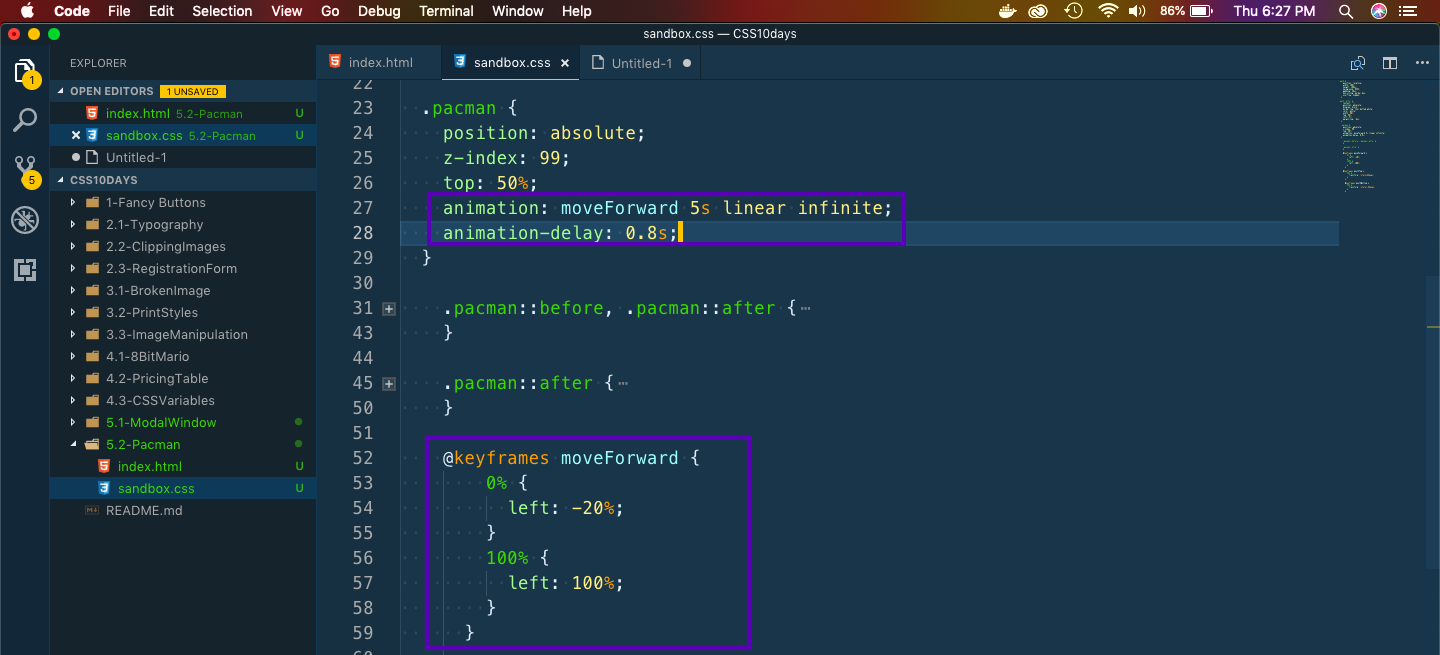The width and height of the screenshot is (1440, 655).
Task: Click line number 52 in the gutter
Action: [363, 458]
